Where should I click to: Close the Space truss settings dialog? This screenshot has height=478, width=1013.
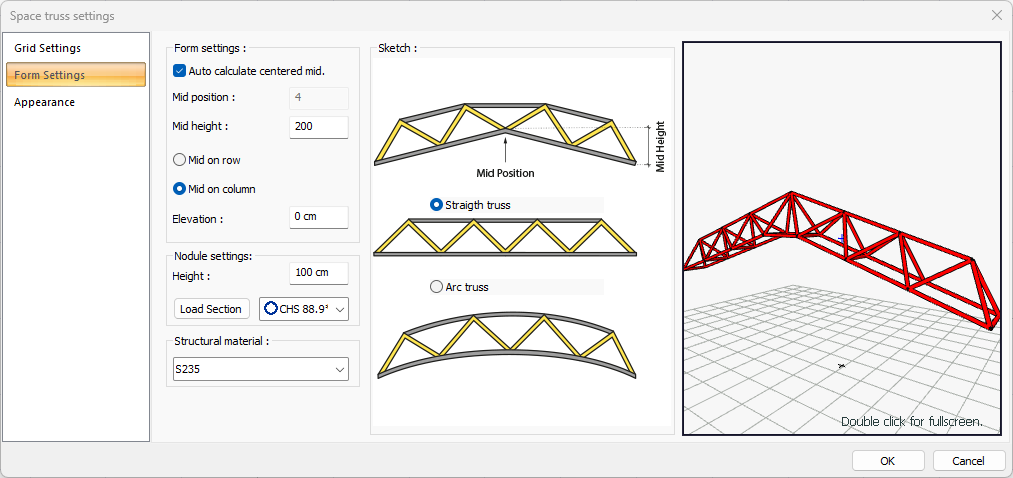click(996, 16)
